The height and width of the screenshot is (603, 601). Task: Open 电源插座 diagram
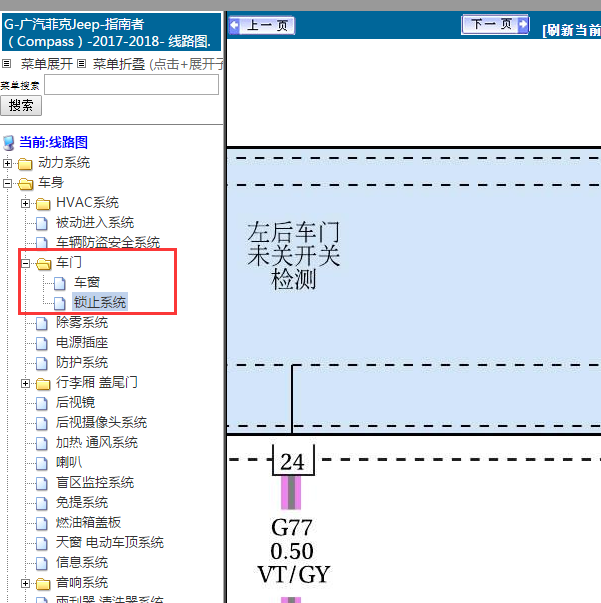(82, 343)
